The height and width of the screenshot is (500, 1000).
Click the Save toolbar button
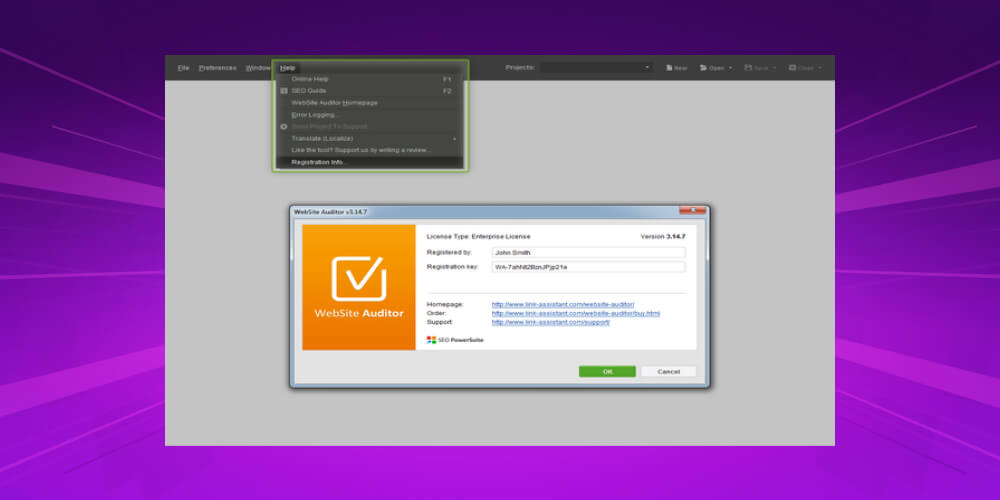click(756, 68)
